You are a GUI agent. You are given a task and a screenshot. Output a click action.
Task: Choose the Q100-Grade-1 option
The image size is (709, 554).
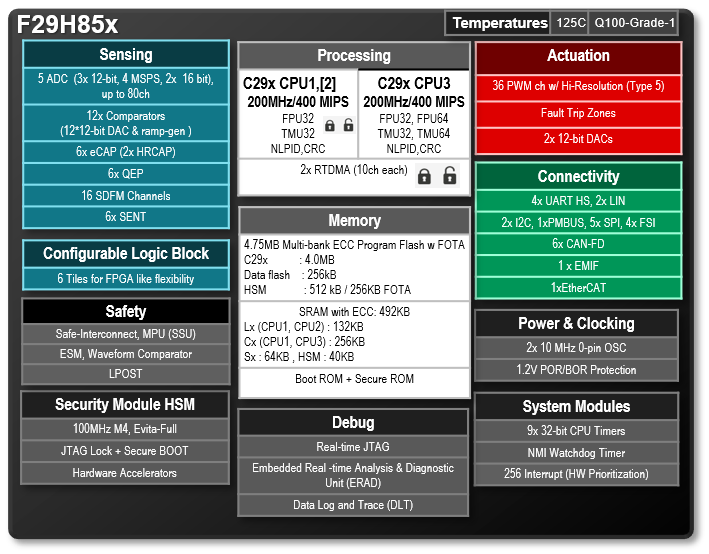point(635,23)
